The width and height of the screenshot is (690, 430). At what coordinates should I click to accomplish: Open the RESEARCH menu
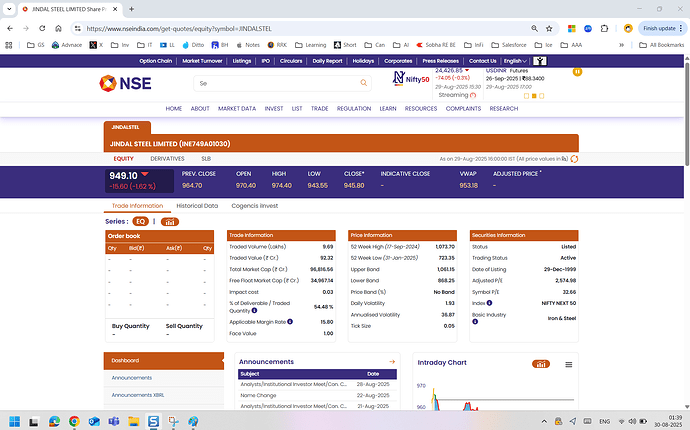[503, 109]
